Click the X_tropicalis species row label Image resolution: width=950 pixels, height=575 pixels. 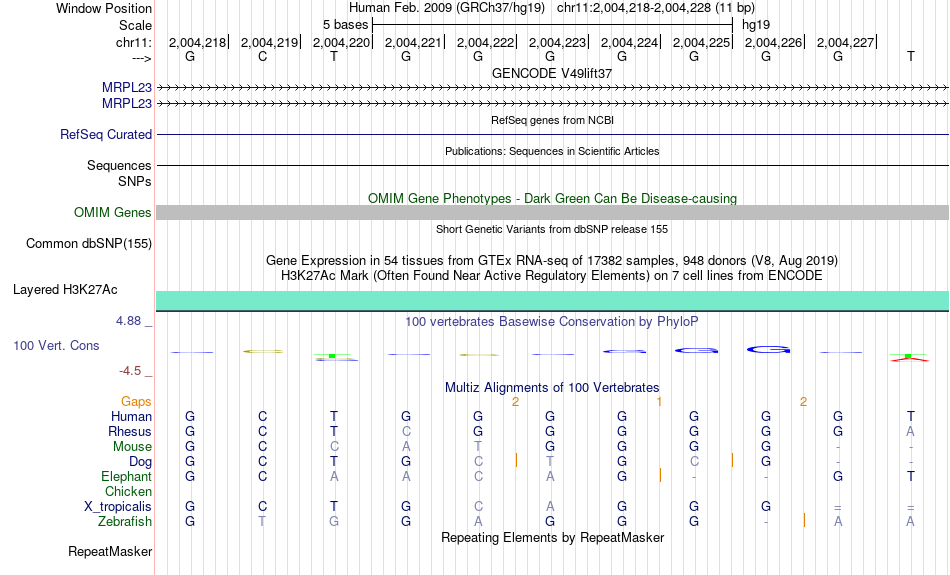coord(118,507)
